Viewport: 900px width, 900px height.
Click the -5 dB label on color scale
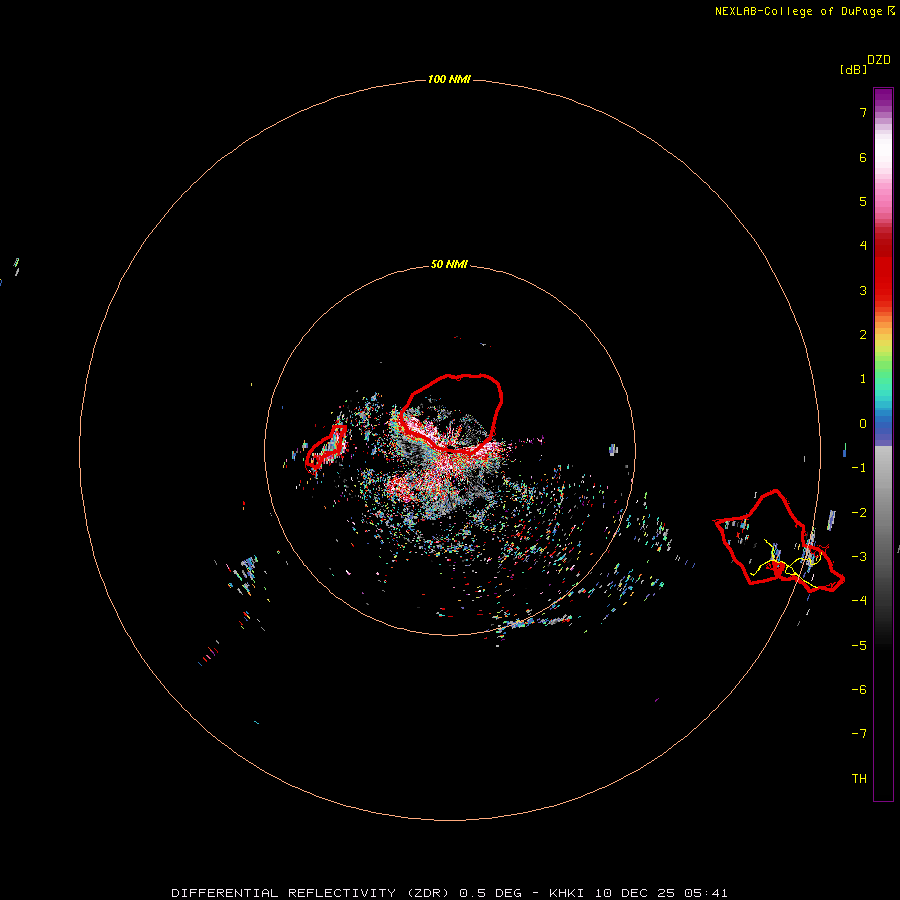coord(859,646)
